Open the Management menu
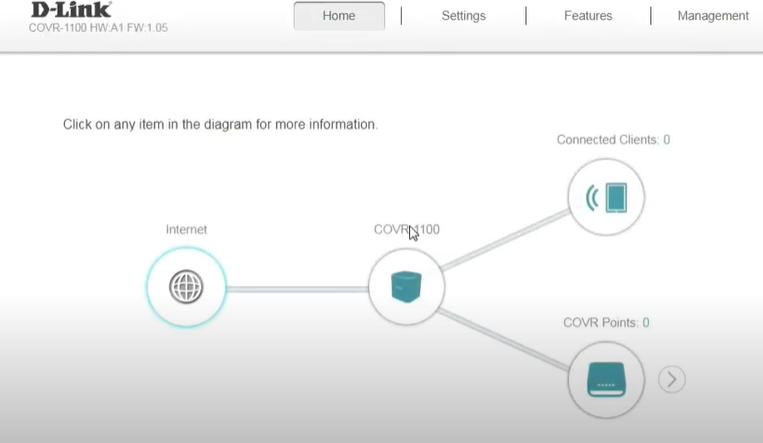 [x=713, y=16]
